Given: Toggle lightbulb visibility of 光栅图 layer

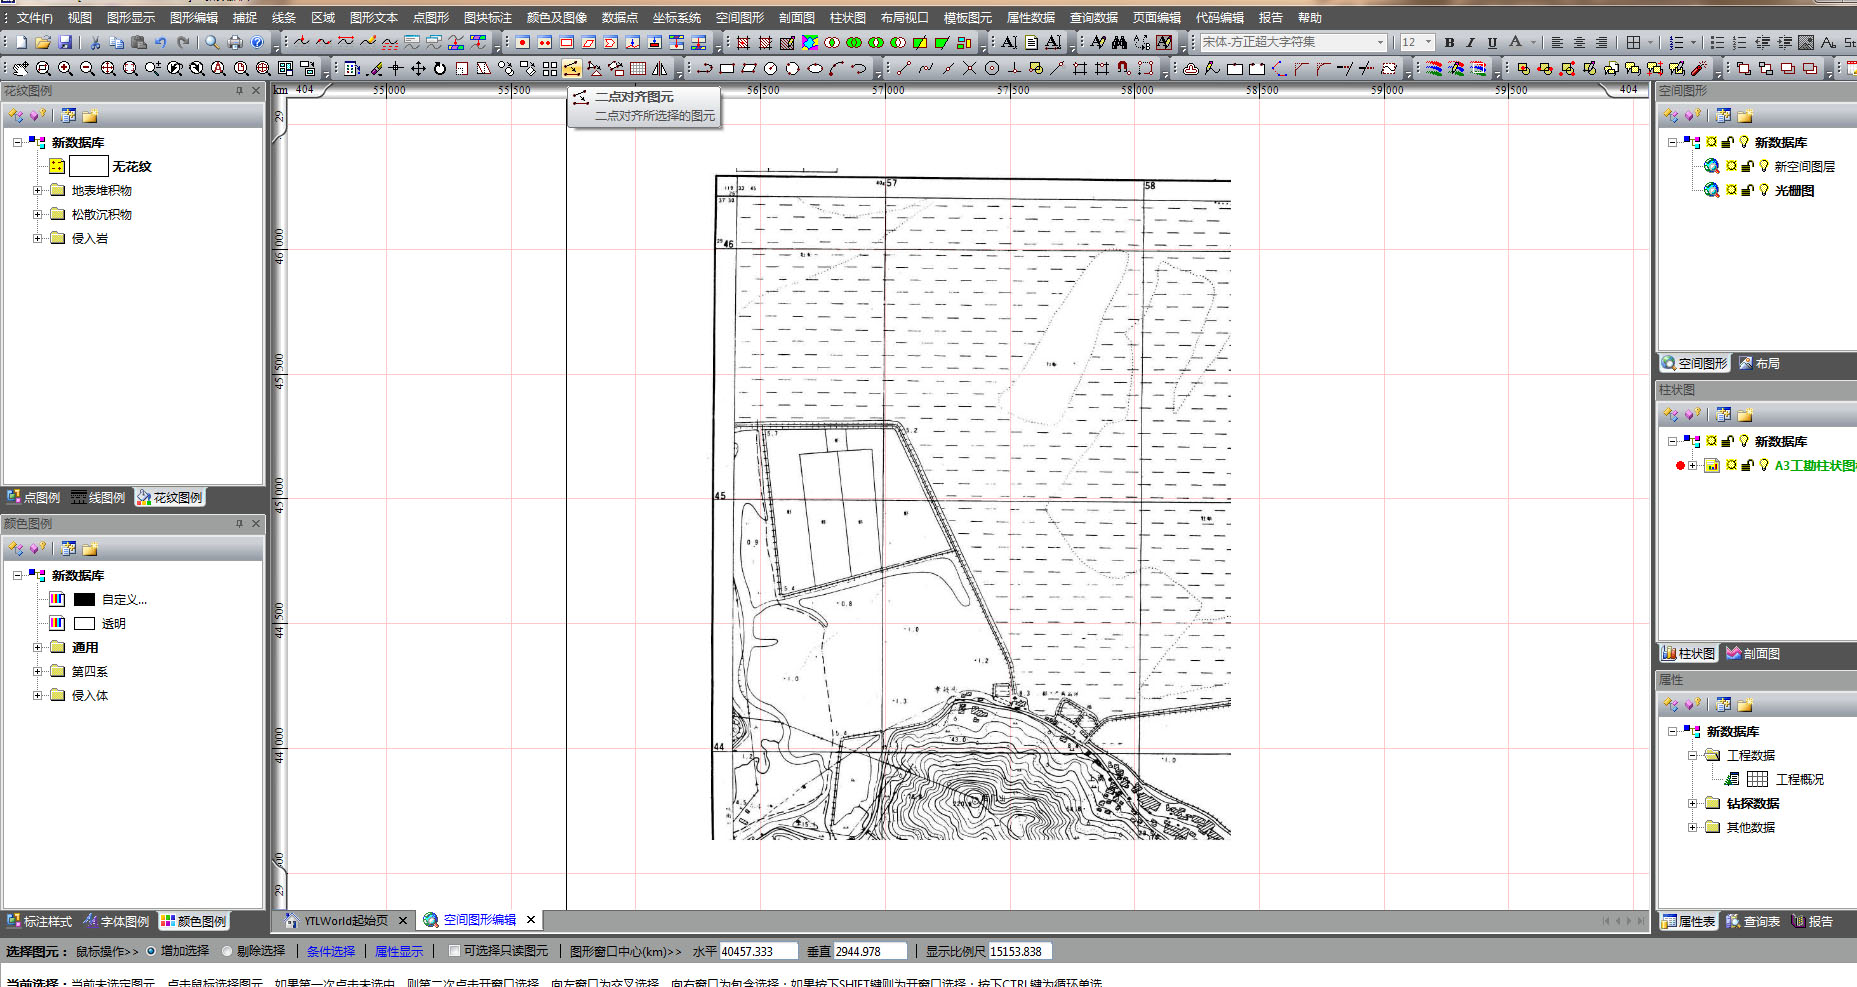Looking at the screenshot, I should click(1764, 190).
